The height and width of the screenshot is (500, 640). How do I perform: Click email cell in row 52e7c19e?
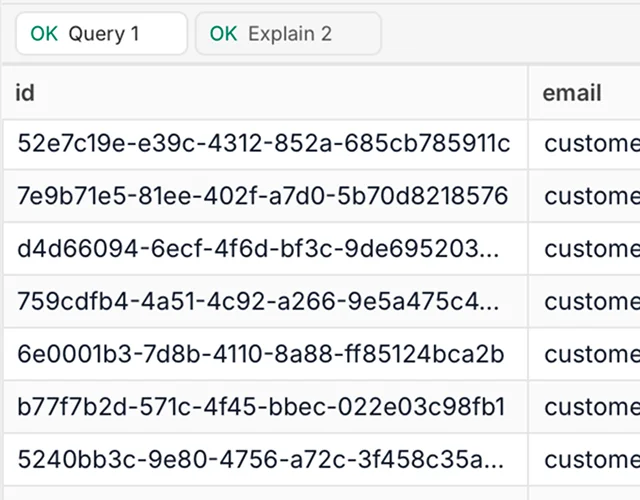(x=584, y=144)
